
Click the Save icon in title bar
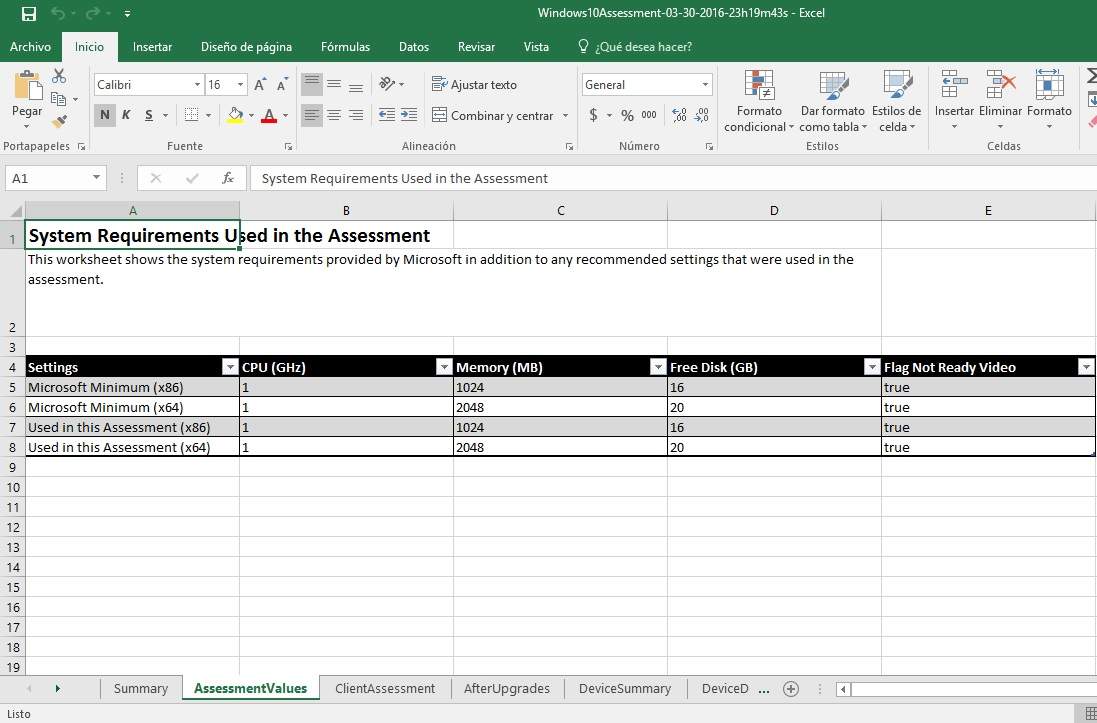(x=28, y=14)
